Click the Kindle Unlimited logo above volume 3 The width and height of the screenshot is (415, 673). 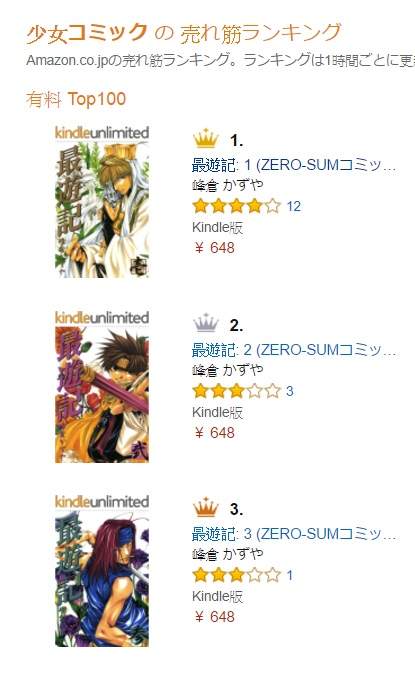point(102,502)
